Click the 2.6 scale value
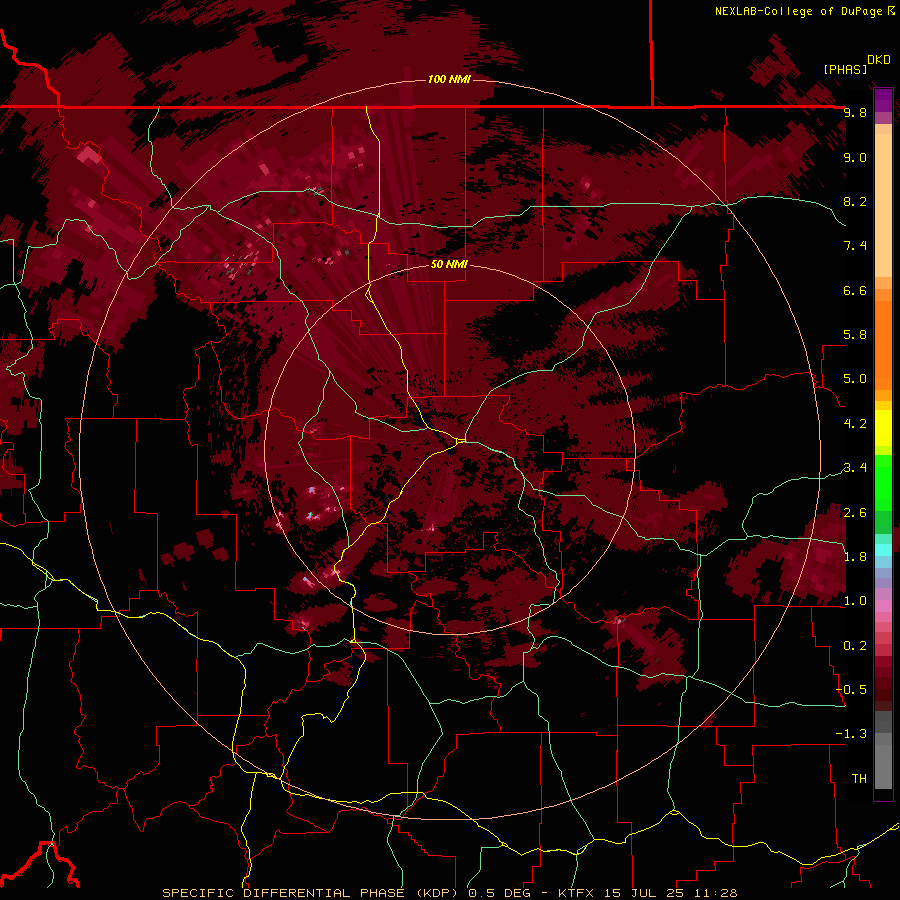The height and width of the screenshot is (900, 900). pyautogui.click(x=855, y=513)
